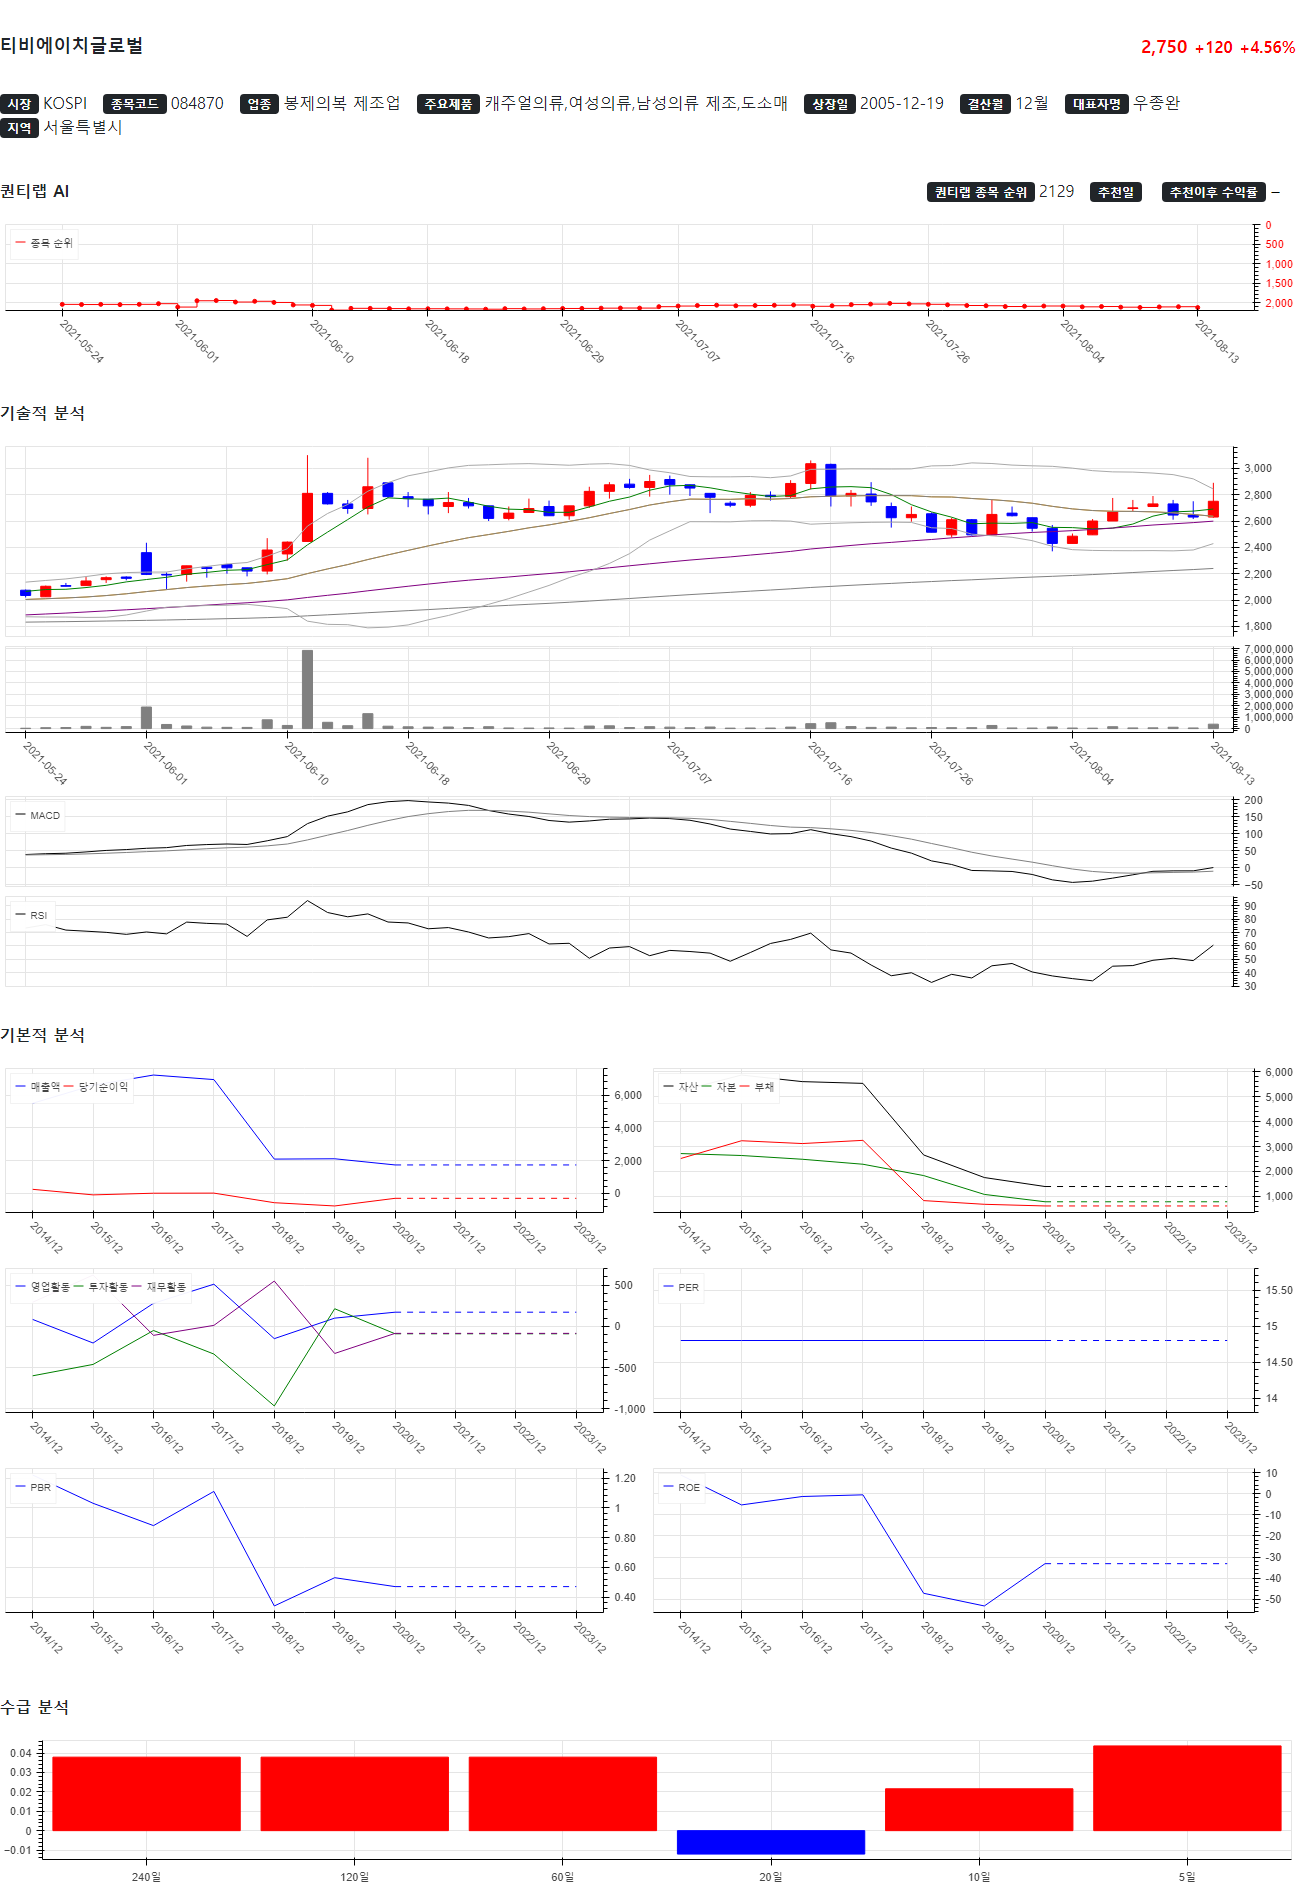Click the rank value 2129
1296x1893 pixels.
[1057, 192]
